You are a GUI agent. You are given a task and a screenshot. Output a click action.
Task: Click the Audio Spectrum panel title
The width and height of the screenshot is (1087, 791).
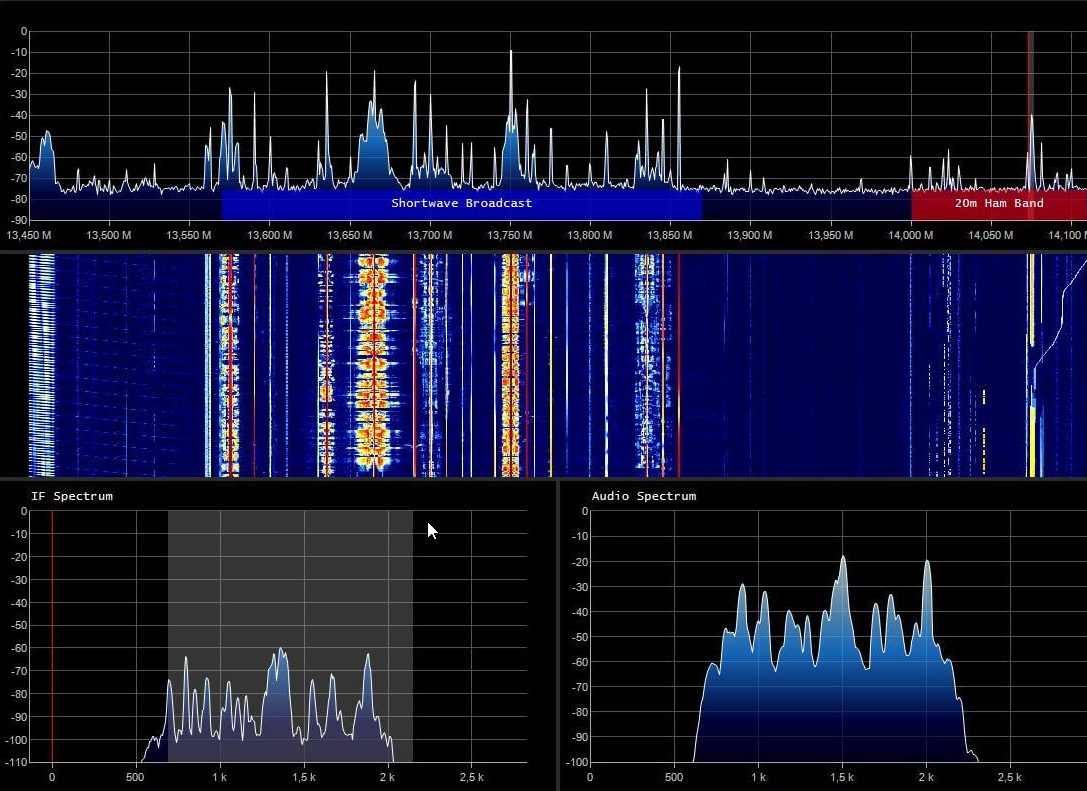pyautogui.click(x=643, y=496)
